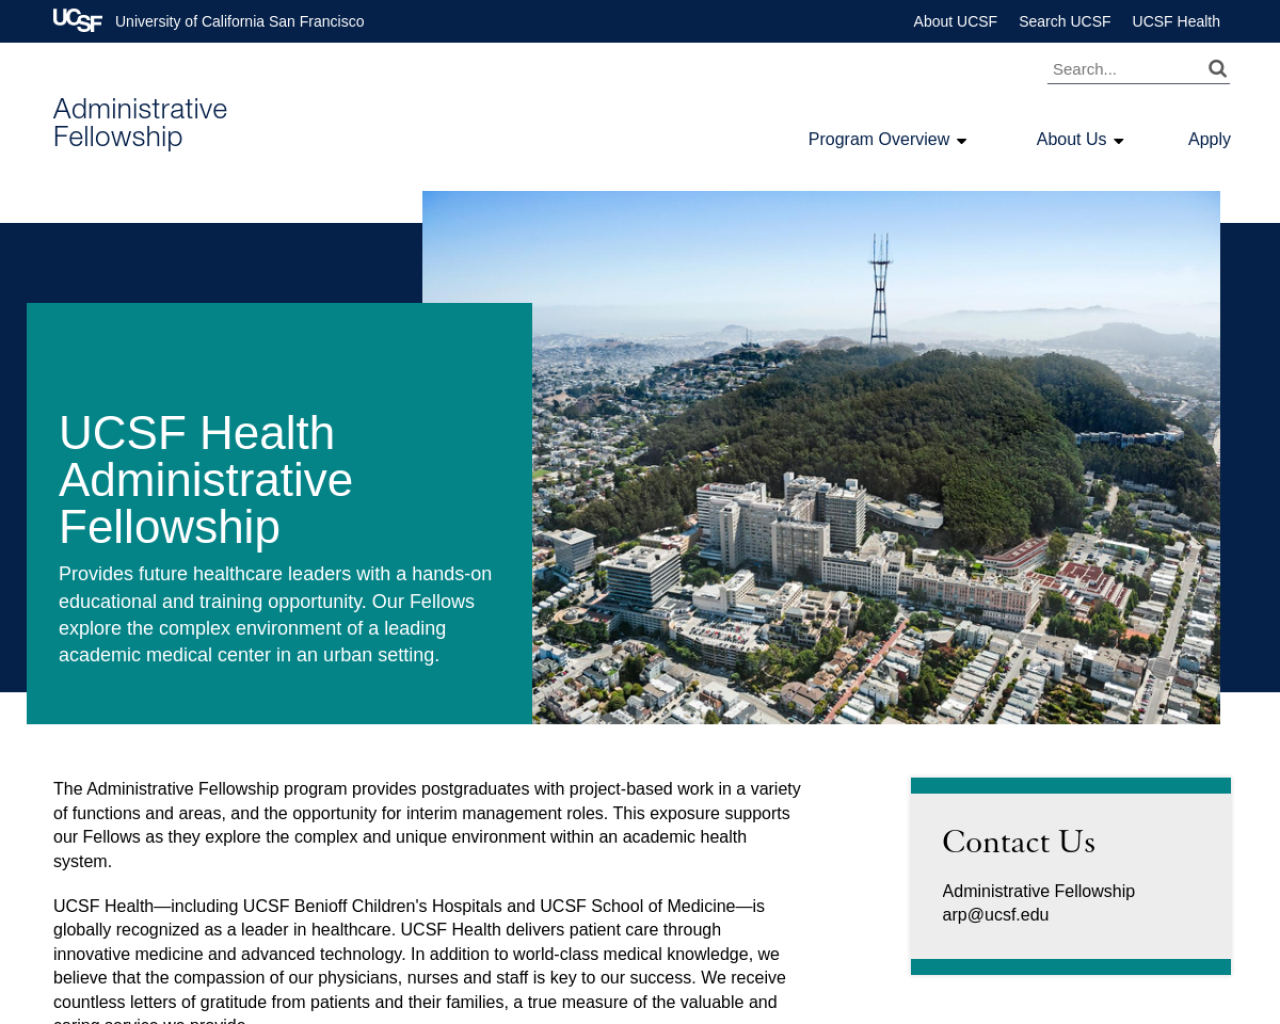The width and height of the screenshot is (1280, 1024).
Task: Click the paragraph beginning 'The Administrative Fellowship program'
Action: click(x=427, y=825)
